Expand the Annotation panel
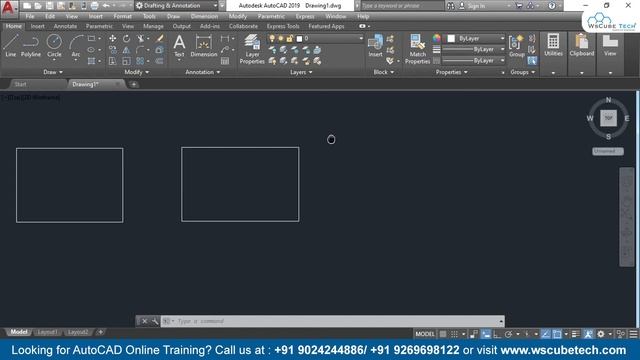Viewport: 640px width, 360px height. (202, 72)
